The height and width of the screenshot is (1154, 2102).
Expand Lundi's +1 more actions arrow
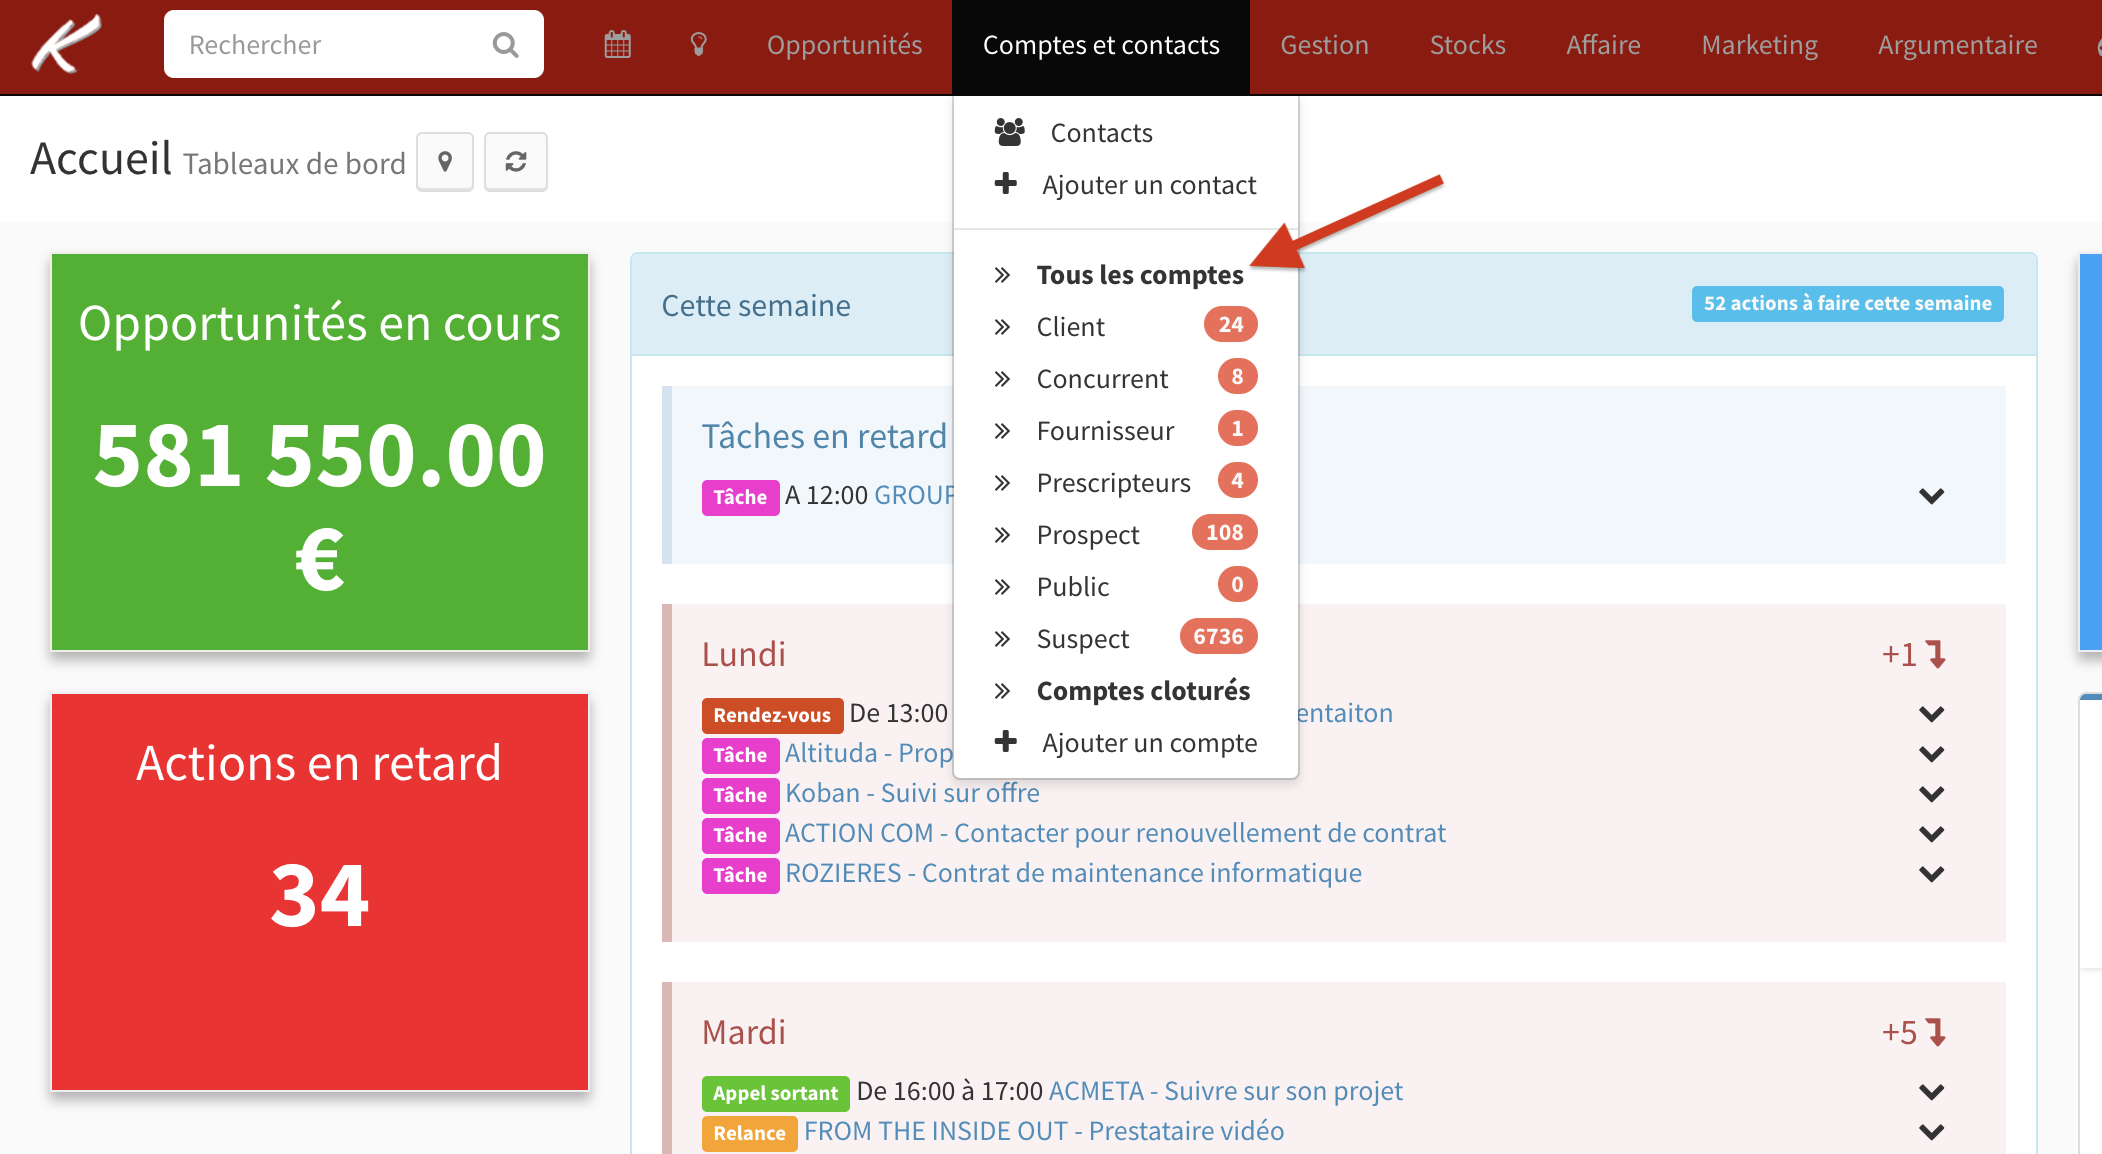pyautogui.click(x=1936, y=654)
